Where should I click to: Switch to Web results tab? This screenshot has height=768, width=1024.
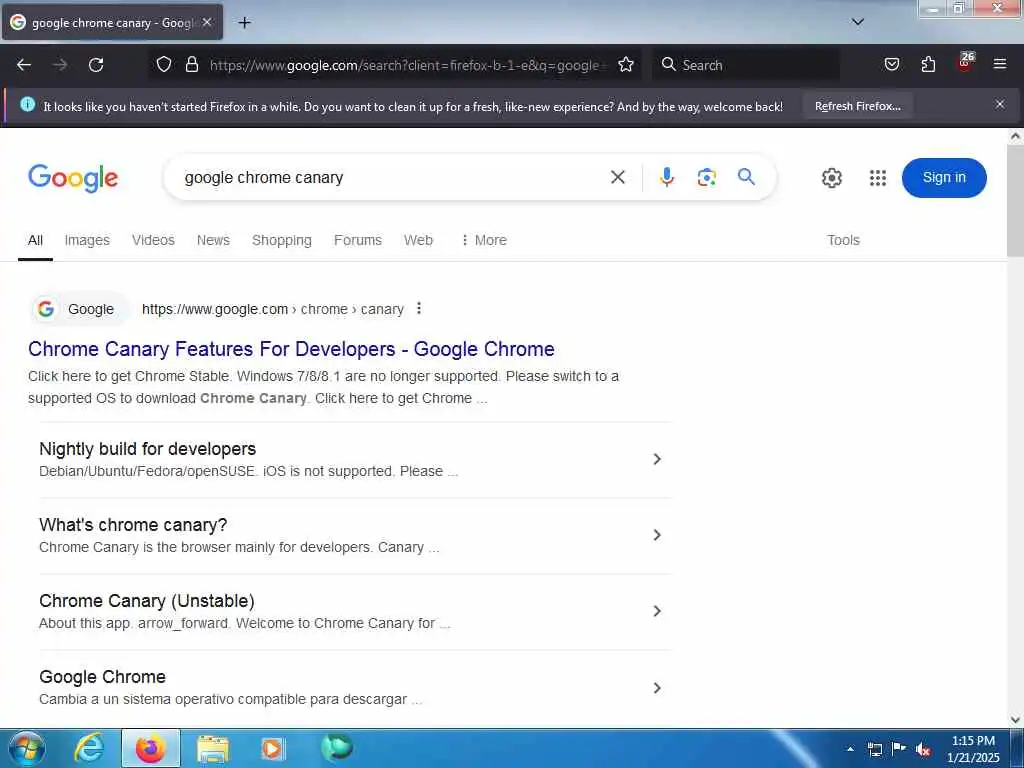click(418, 240)
